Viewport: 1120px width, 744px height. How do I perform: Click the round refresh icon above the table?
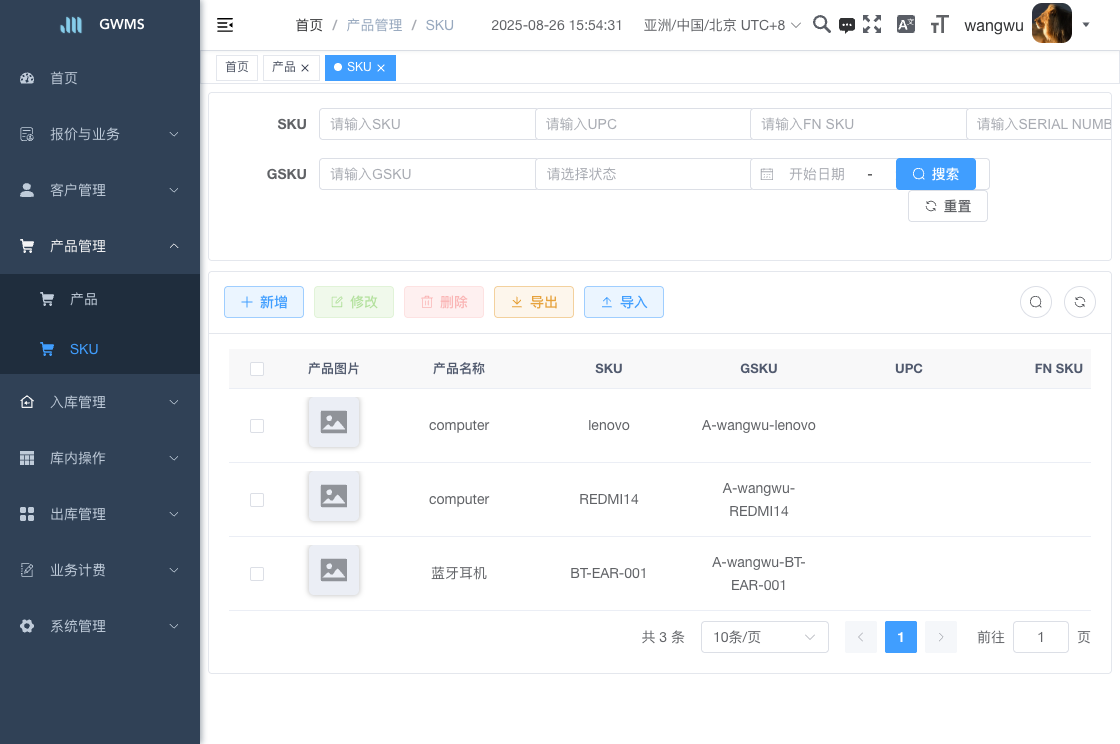point(1080,302)
